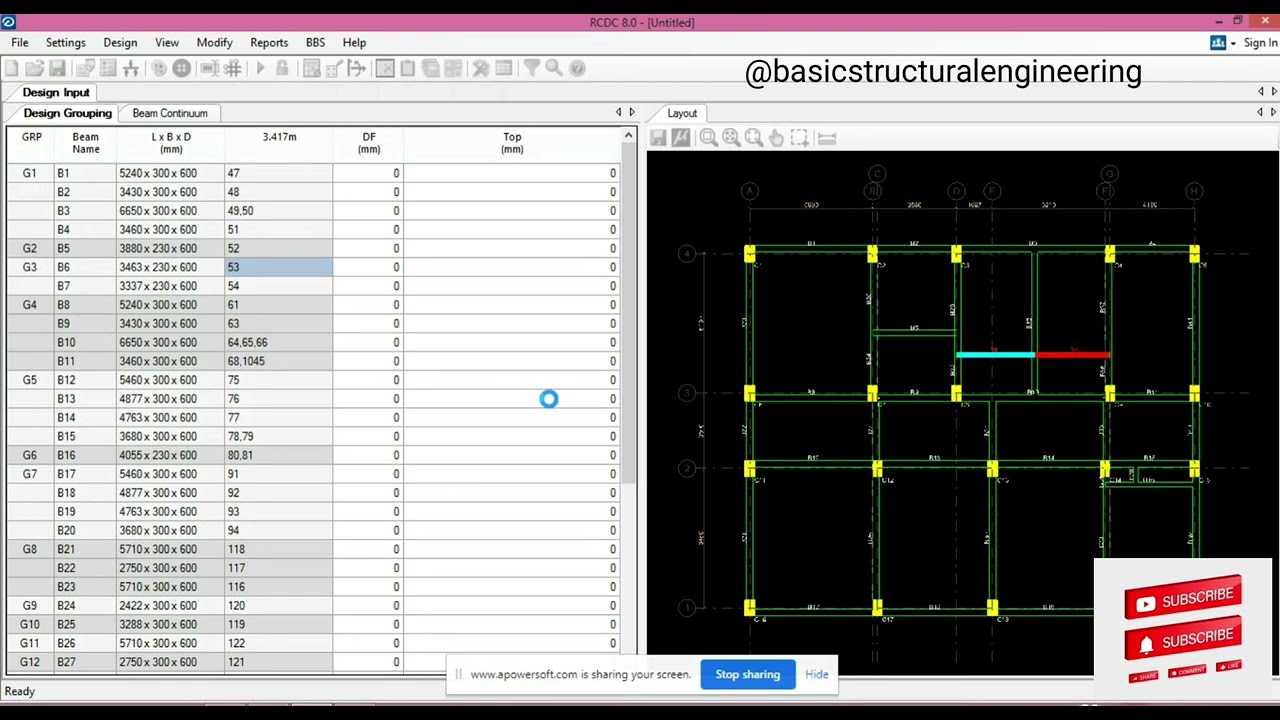Screen dimensions: 1280x720
Task: Select the Design Grouping tab
Action: coord(68,113)
